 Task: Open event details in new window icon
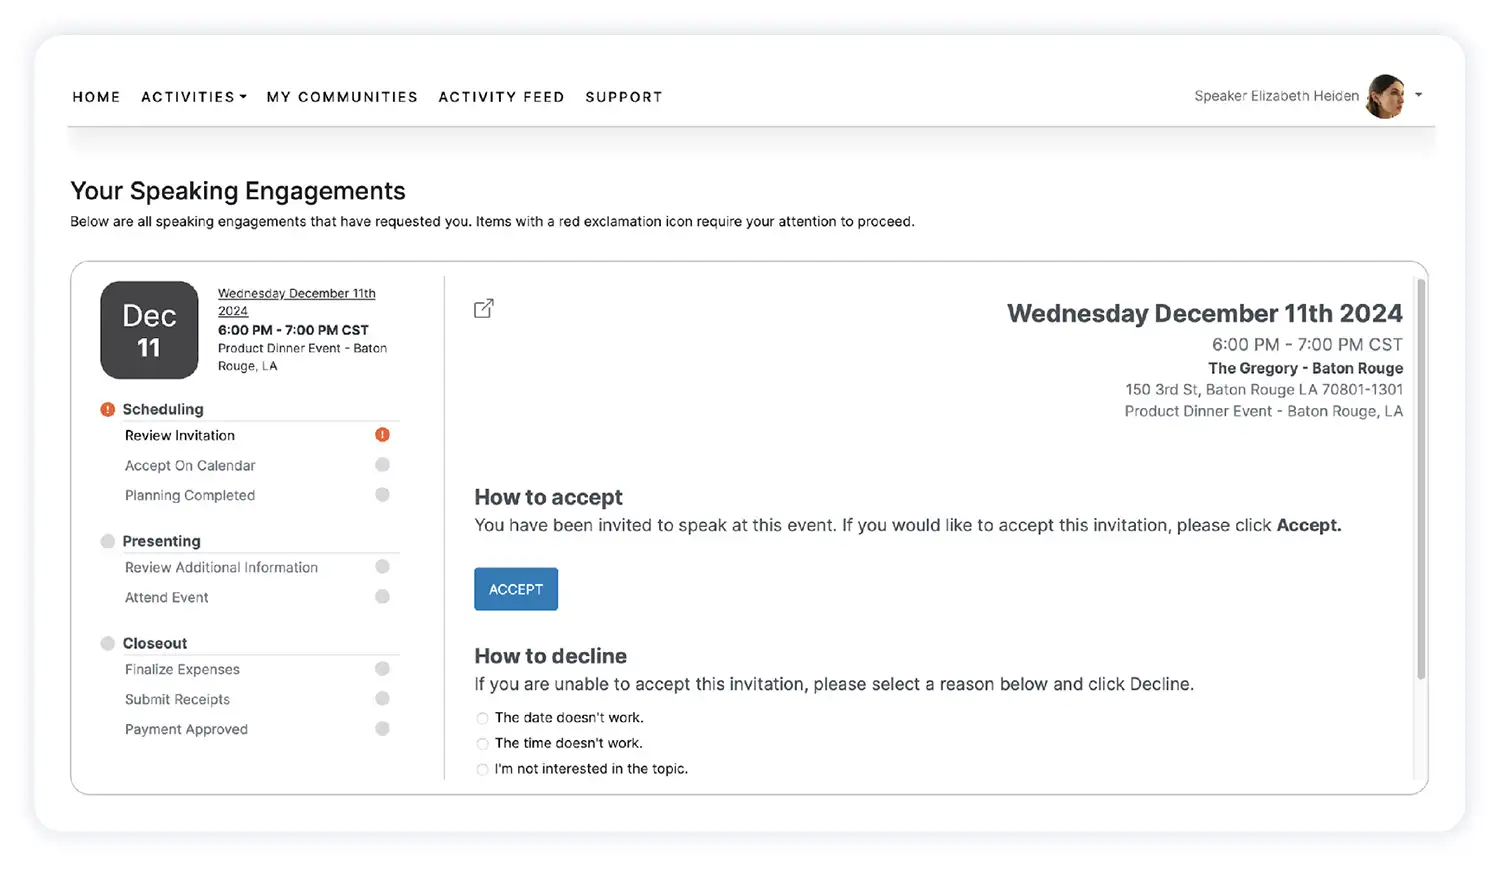483,309
